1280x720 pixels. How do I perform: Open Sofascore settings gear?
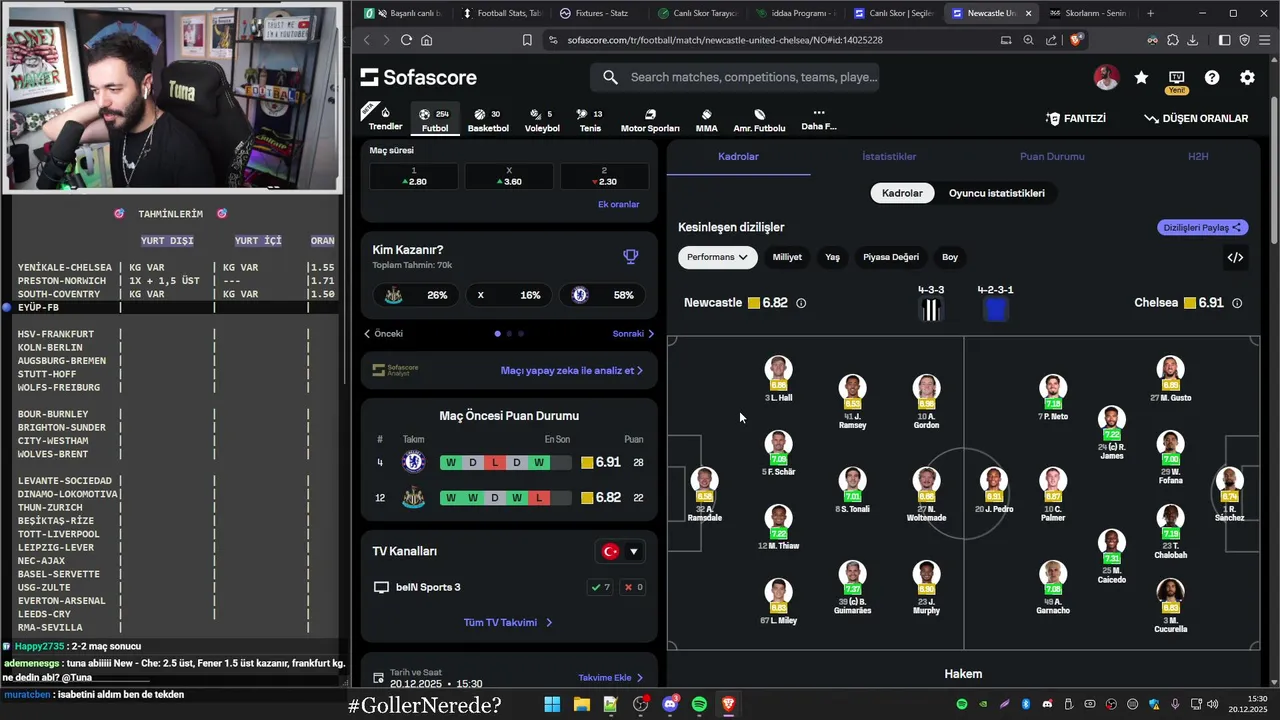1247,78
